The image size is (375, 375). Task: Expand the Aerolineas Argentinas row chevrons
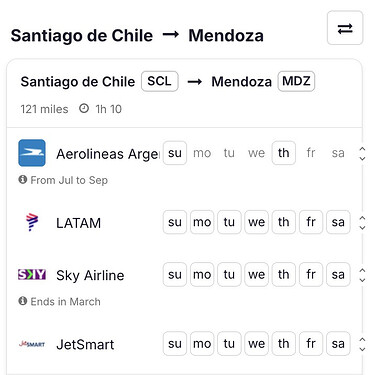pyautogui.click(x=362, y=154)
